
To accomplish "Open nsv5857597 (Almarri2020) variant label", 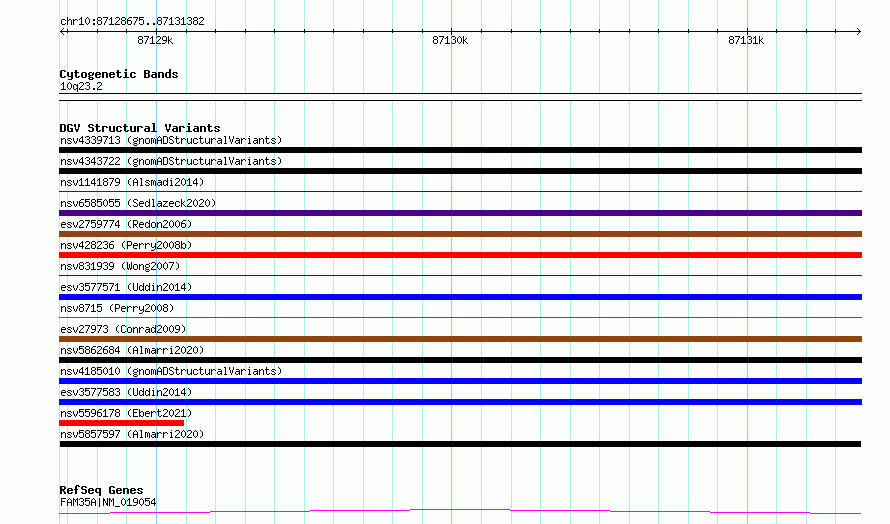I will coord(132,434).
